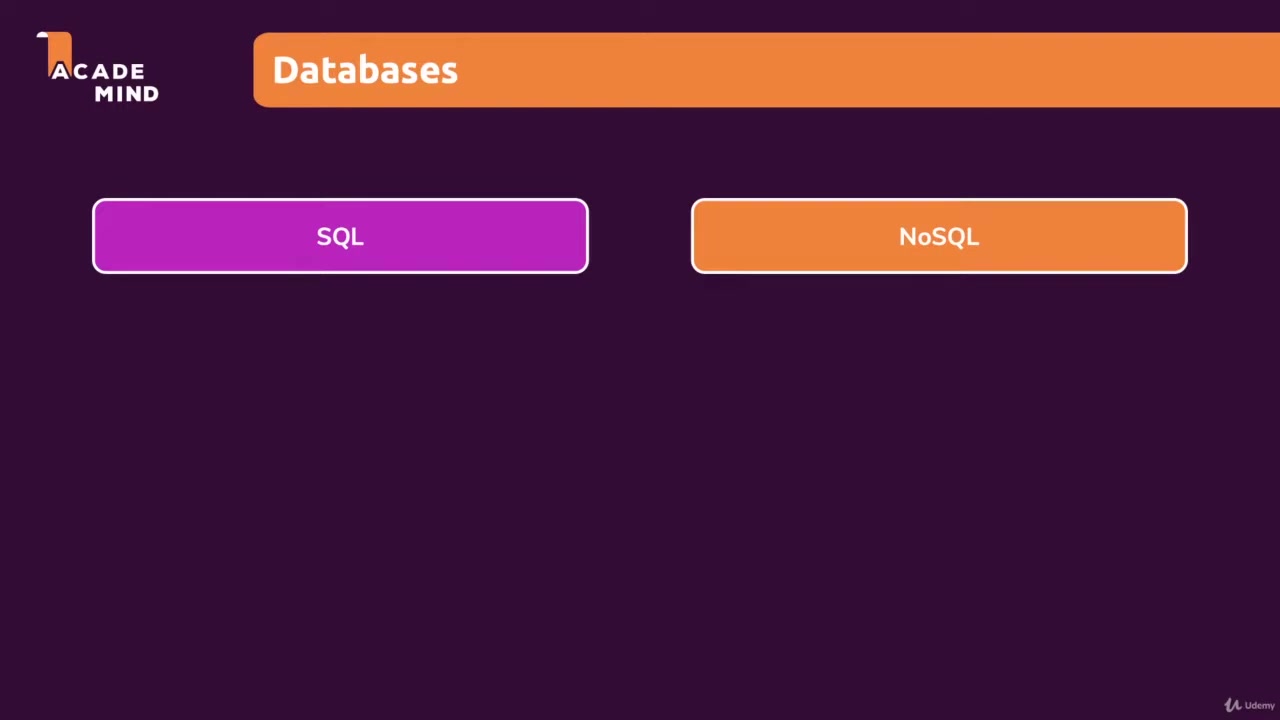Click the Databases heading text
Viewport: 1280px width, 720px height.
point(365,70)
